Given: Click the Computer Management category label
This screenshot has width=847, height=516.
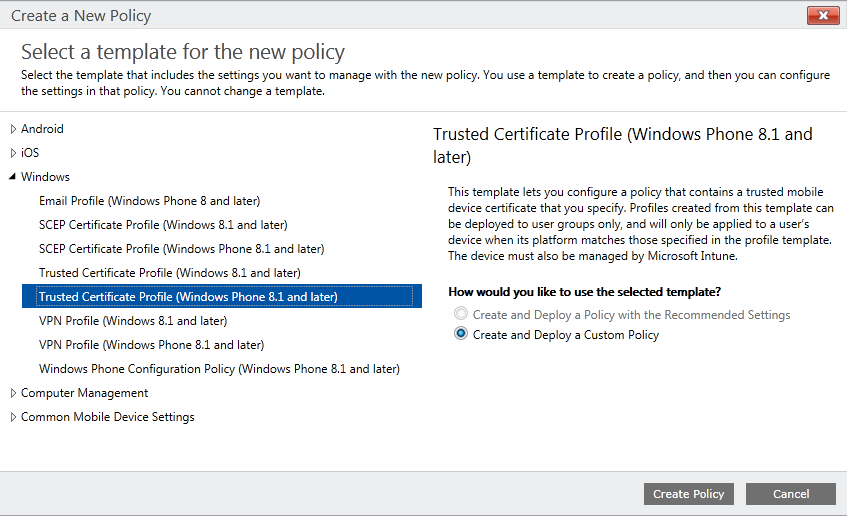Looking at the screenshot, I should [84, 393].
